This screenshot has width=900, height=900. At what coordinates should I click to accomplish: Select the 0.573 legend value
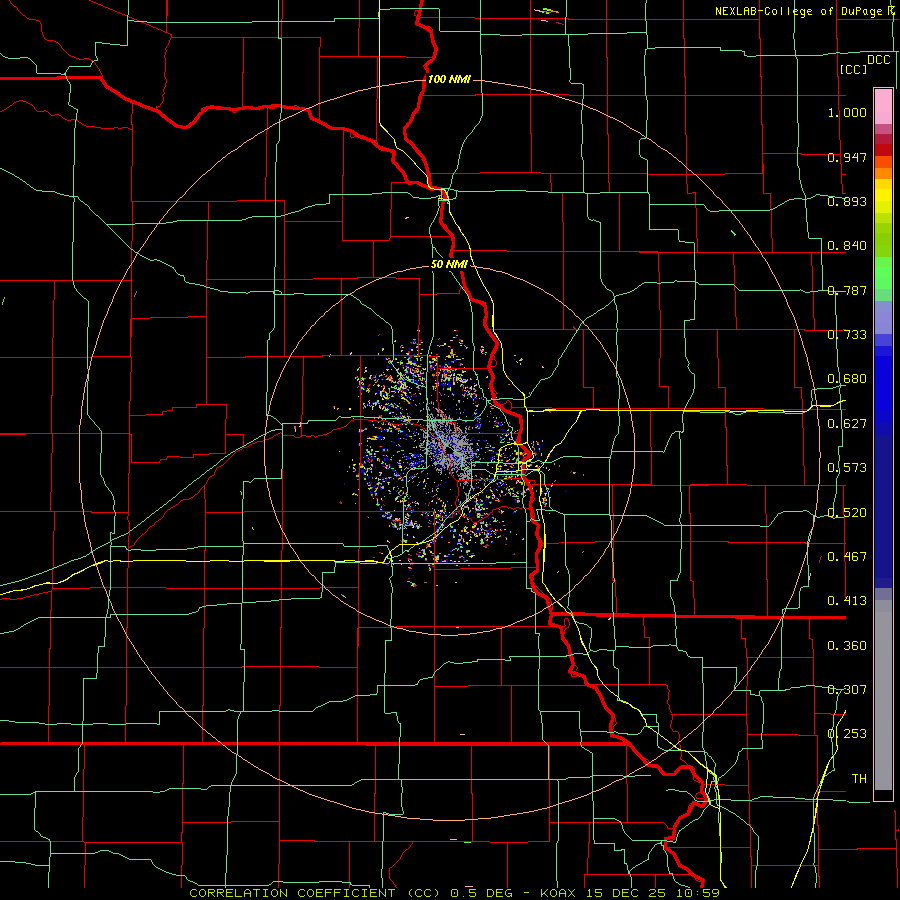point(847,468)
